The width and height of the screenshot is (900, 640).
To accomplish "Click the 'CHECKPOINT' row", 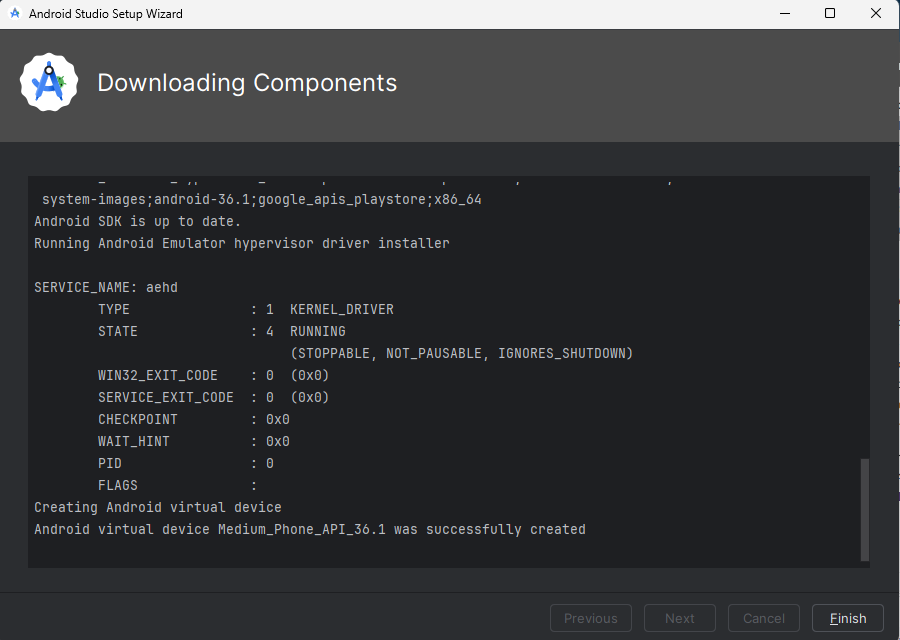I will pos(193,420).
